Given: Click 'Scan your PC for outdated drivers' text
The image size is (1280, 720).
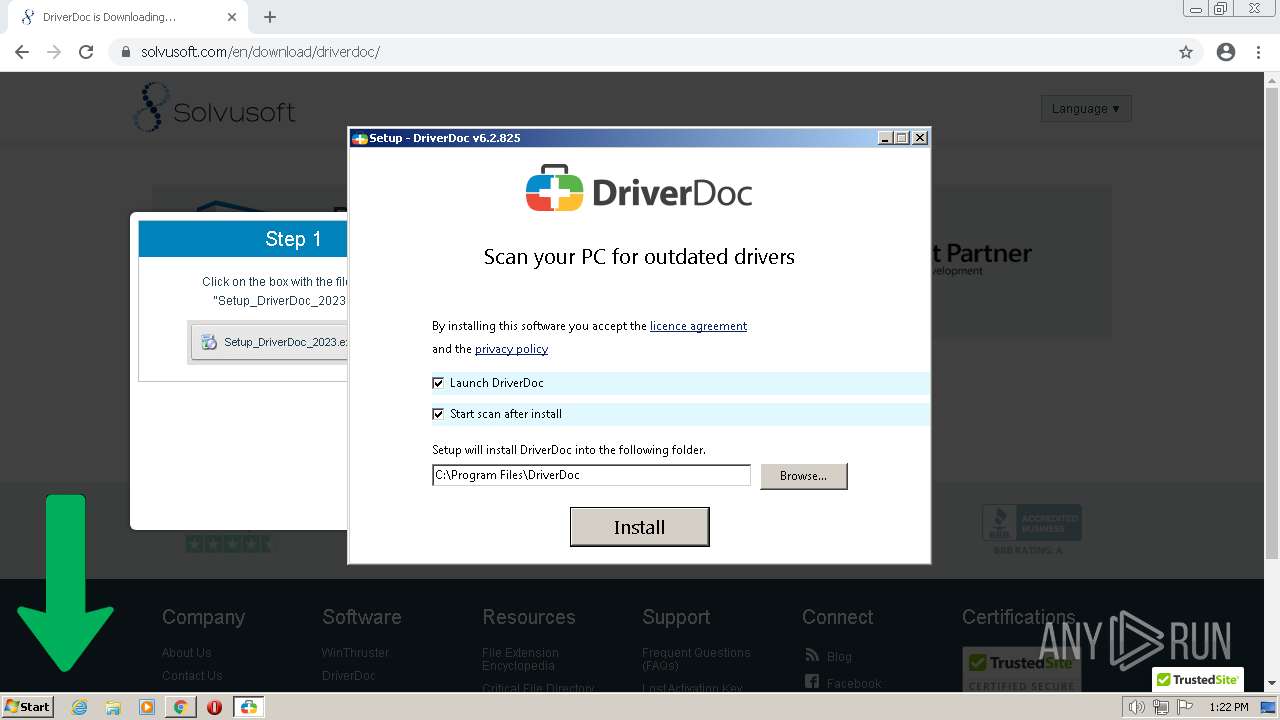Looking at the screenshot, I should pyautogui.click(x=639, y=257).
